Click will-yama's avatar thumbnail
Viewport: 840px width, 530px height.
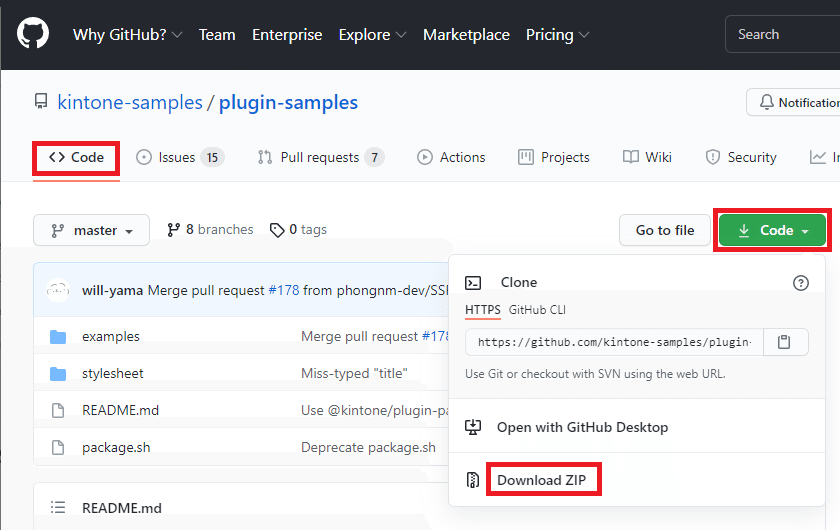58,290
